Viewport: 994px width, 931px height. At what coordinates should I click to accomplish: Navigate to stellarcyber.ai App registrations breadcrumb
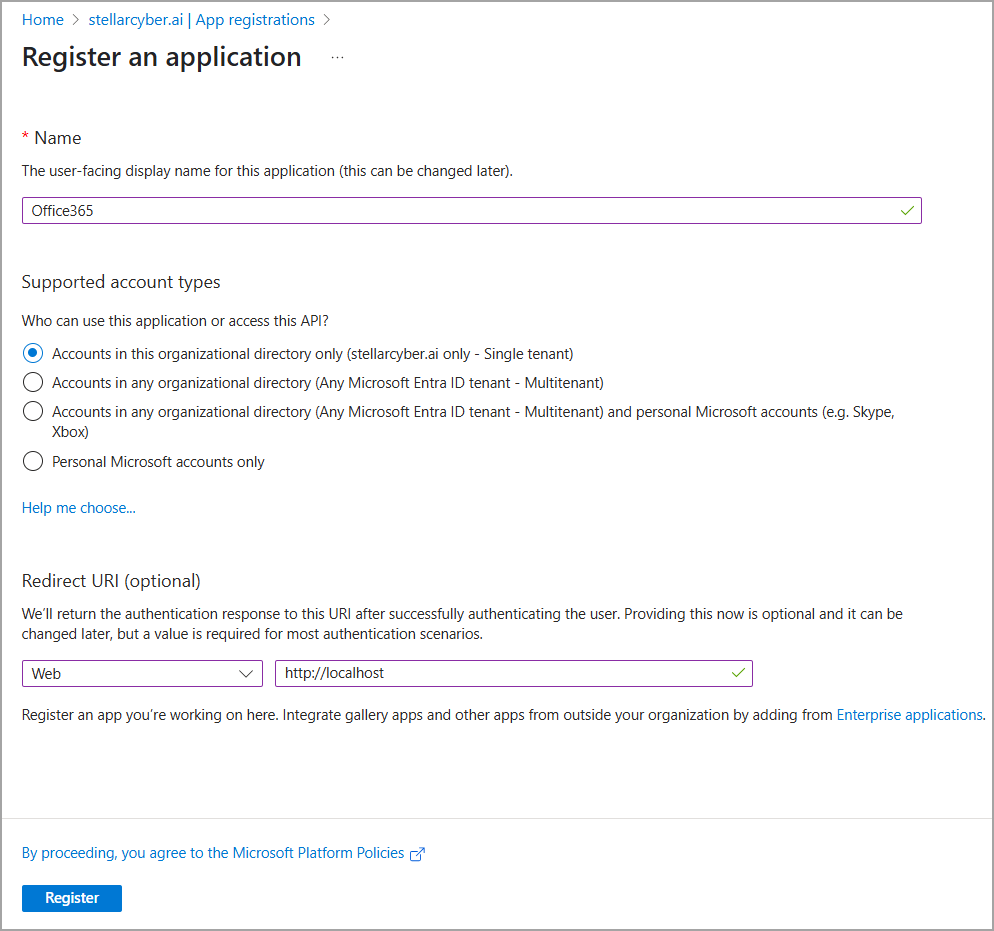(x=200, y=20)
